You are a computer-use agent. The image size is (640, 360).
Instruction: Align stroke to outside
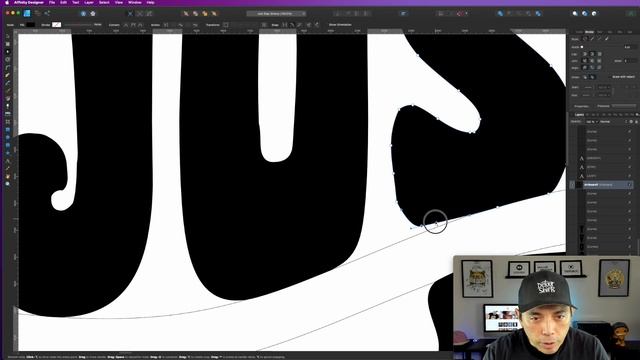[600, 67]
